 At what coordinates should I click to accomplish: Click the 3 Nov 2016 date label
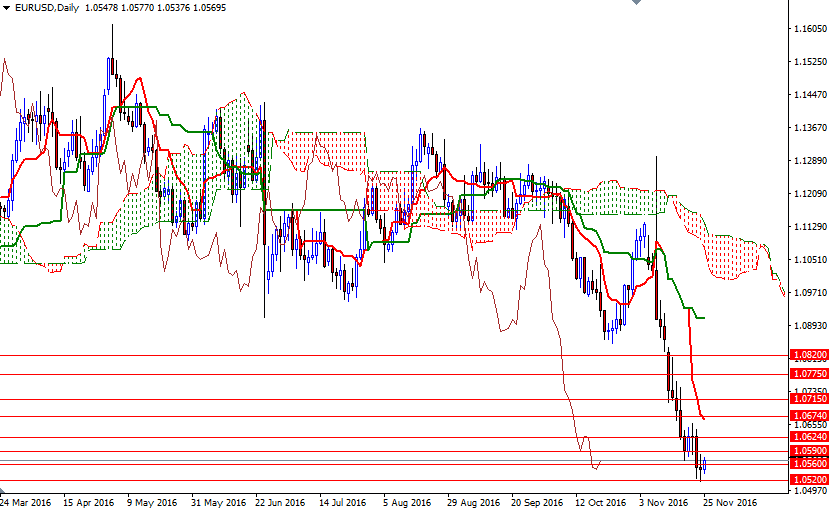coord(664,503)
